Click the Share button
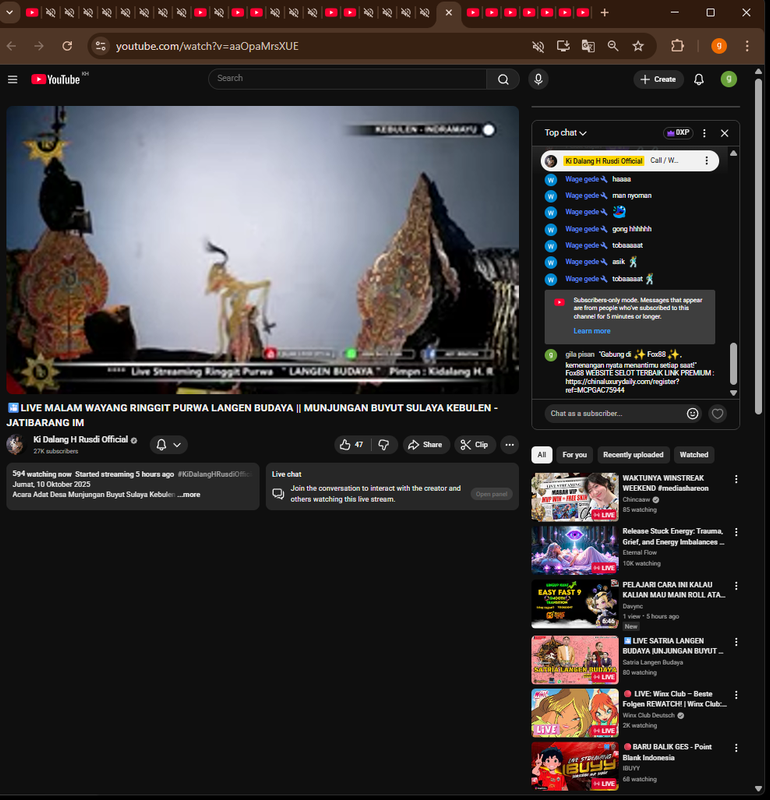The image size is (770, 800). click(424, 445)
